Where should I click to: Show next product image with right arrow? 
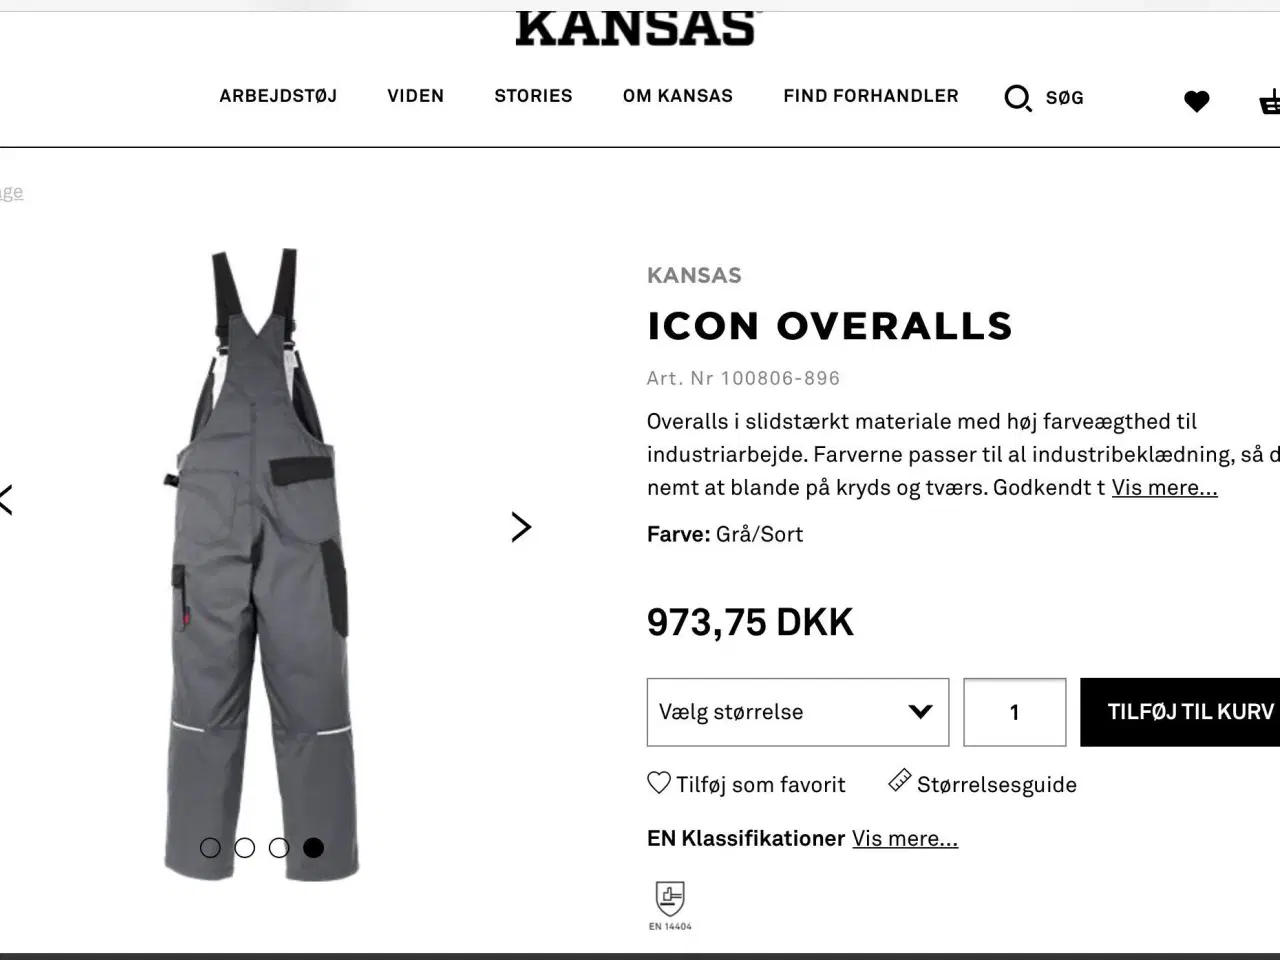click(521, 527)
